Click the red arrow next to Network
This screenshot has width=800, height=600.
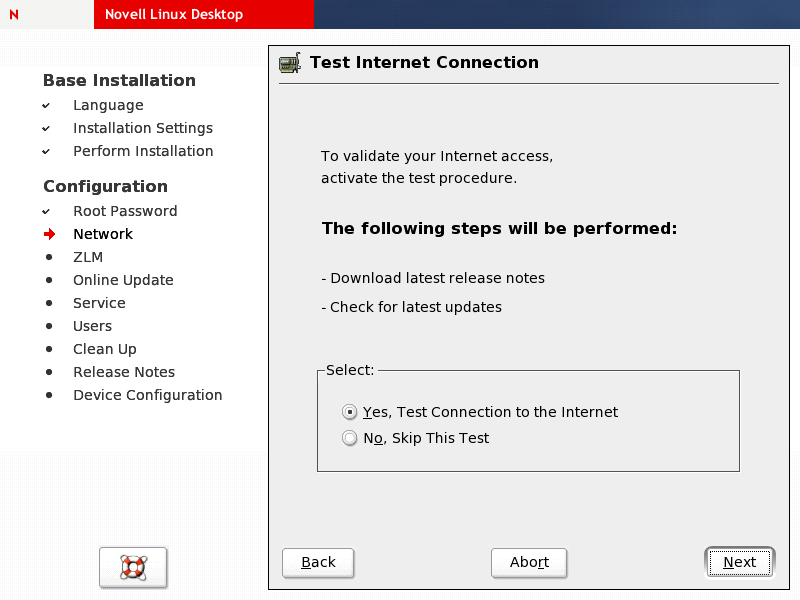pyautogui.click(x=49, y=234)
